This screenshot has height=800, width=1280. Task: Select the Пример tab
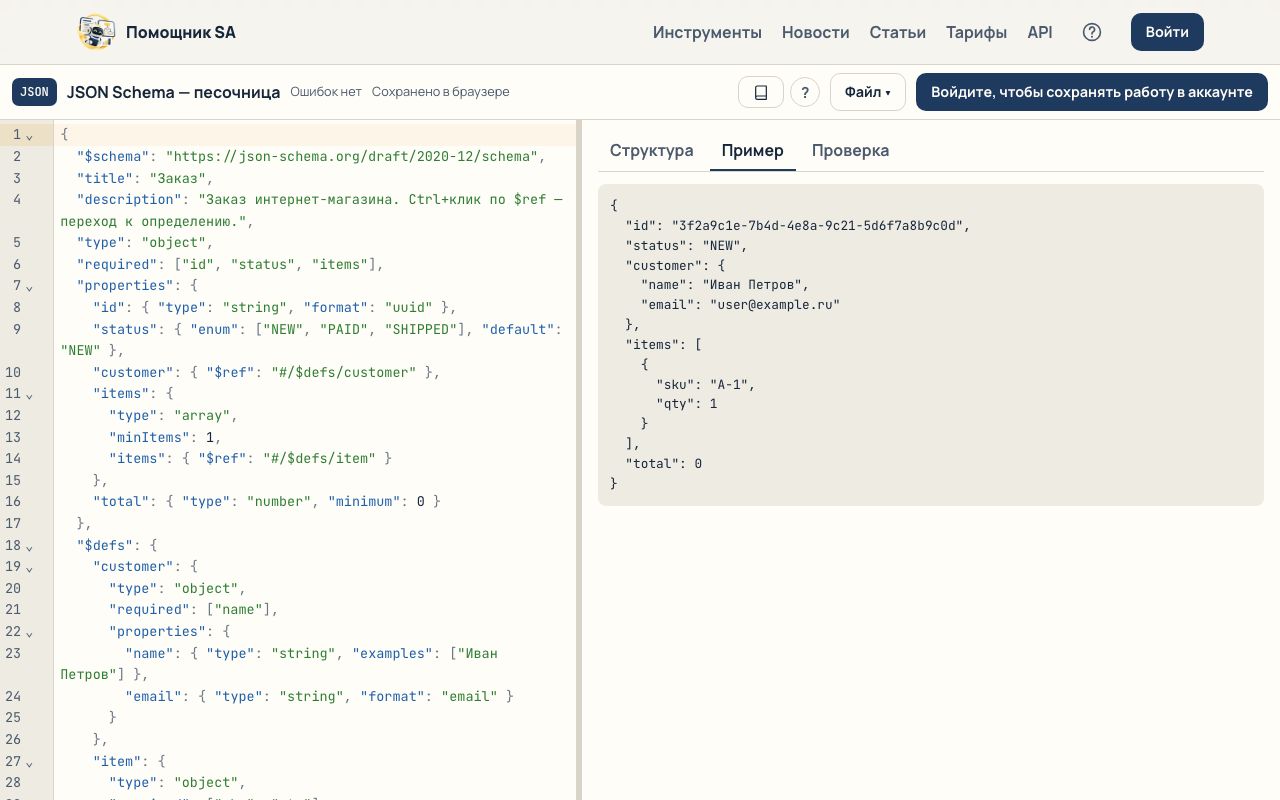[753, 150]
